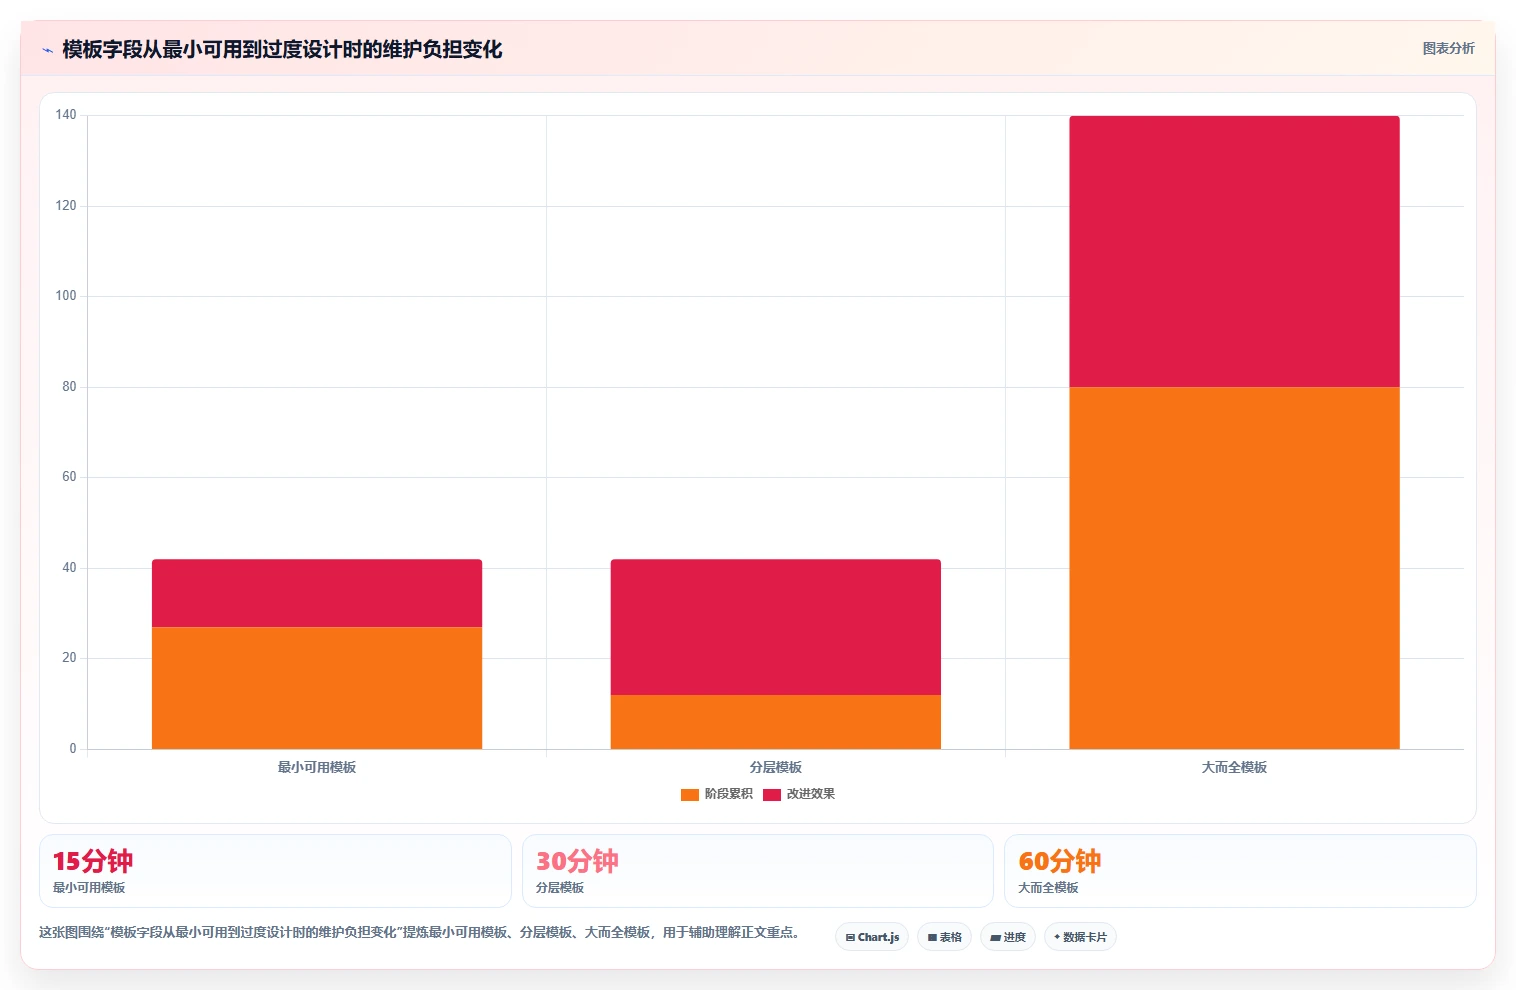Click the chart title 模板字段从最小可用到过度设计时的维护负担变化
Viewport: 1516px width, 990px height.
point(282,49)
